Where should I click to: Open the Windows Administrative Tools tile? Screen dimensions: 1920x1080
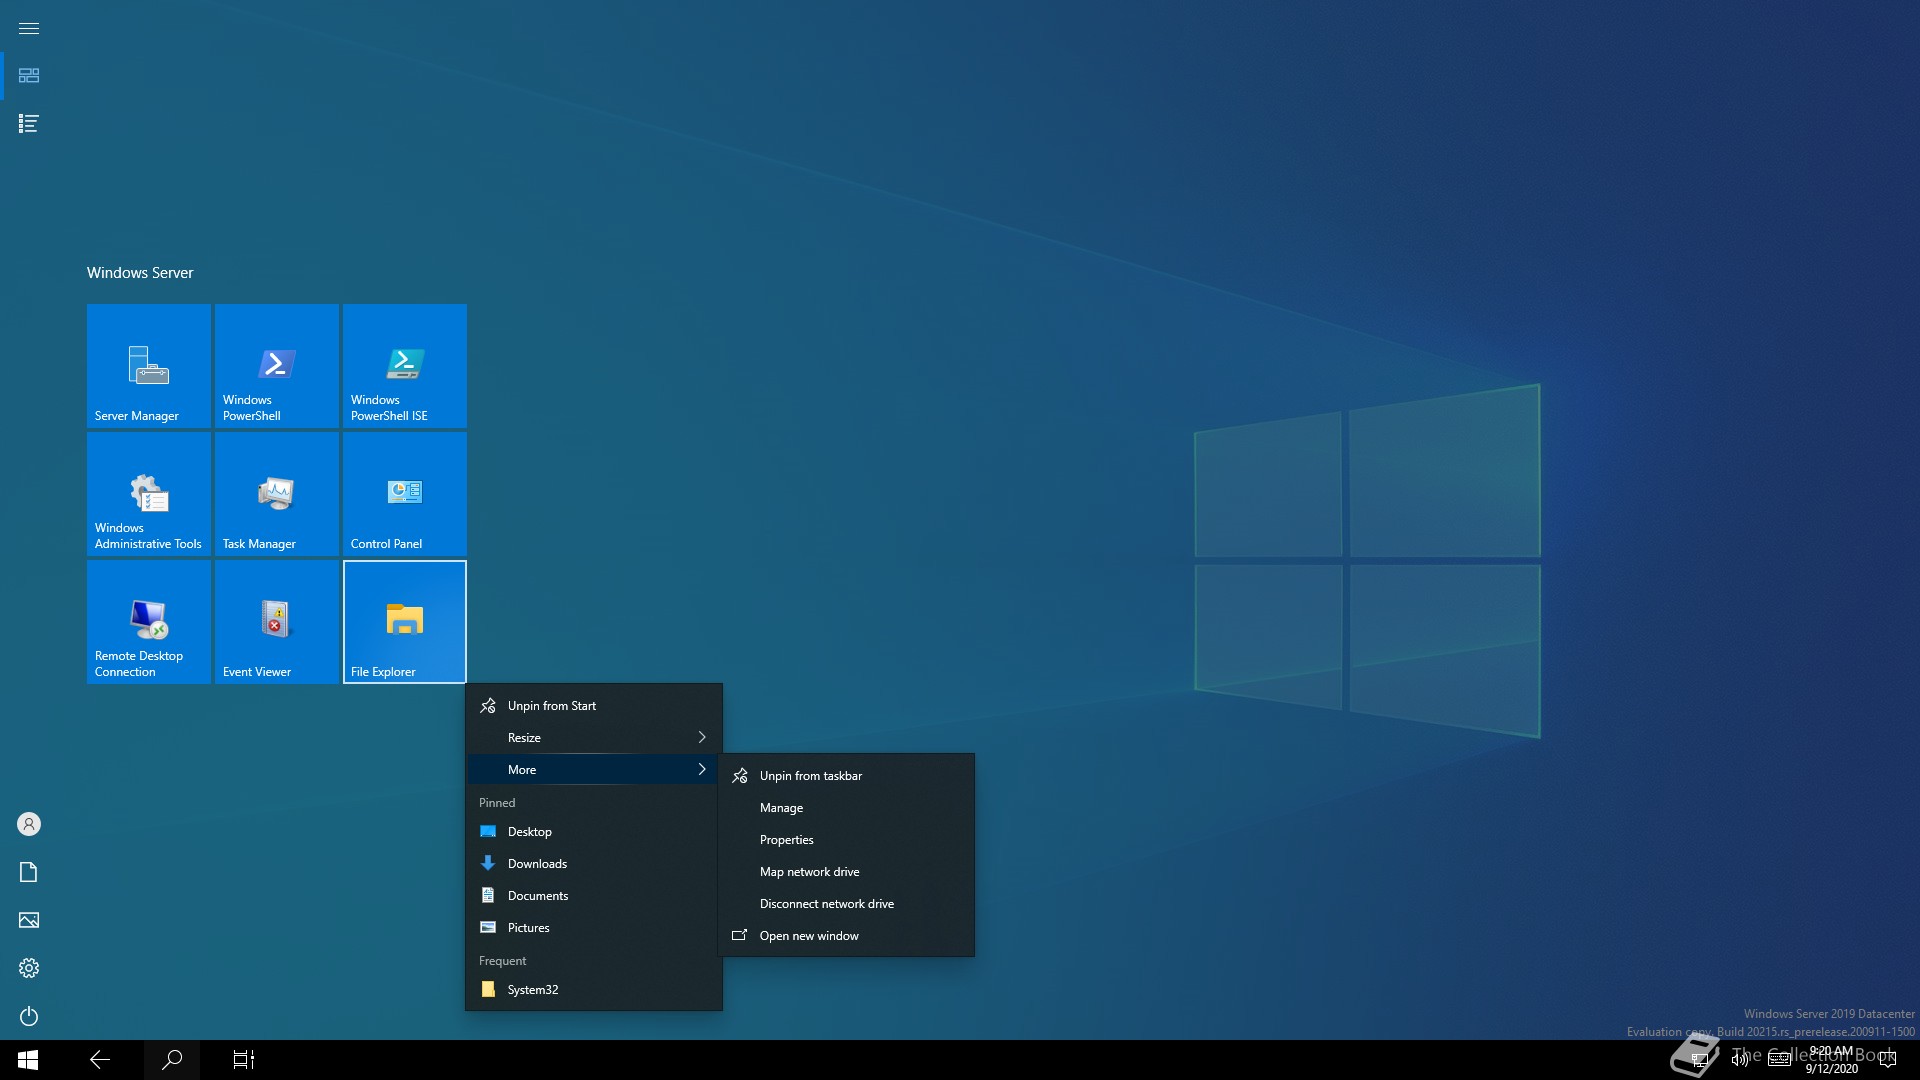[148, 494]
